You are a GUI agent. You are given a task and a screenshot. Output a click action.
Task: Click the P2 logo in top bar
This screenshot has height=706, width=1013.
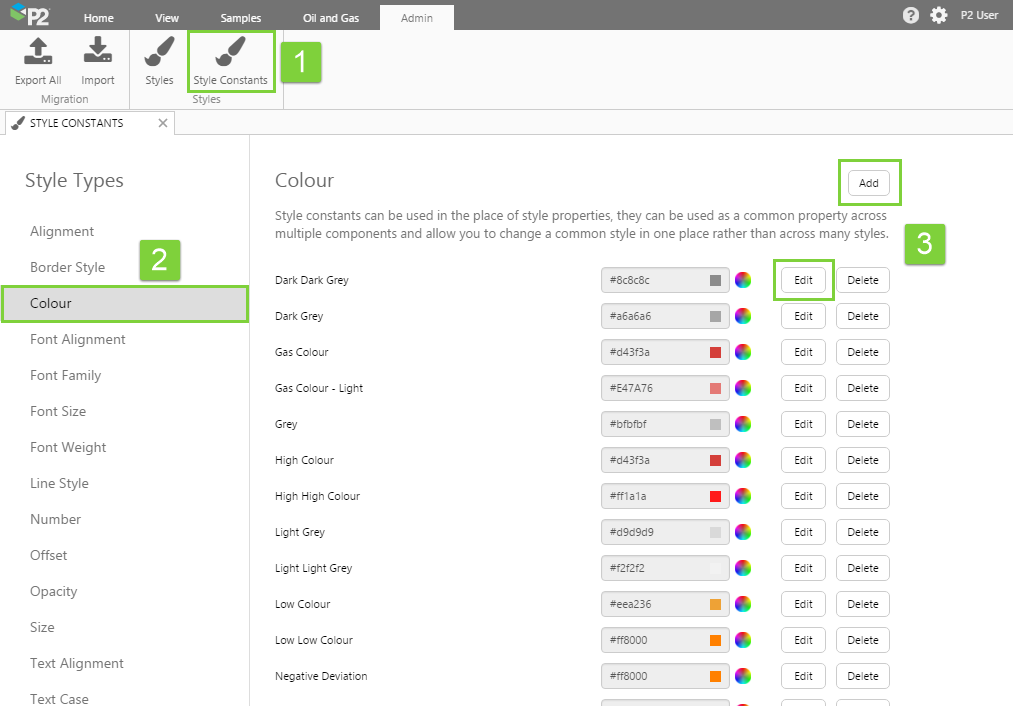tap(30, 15)
